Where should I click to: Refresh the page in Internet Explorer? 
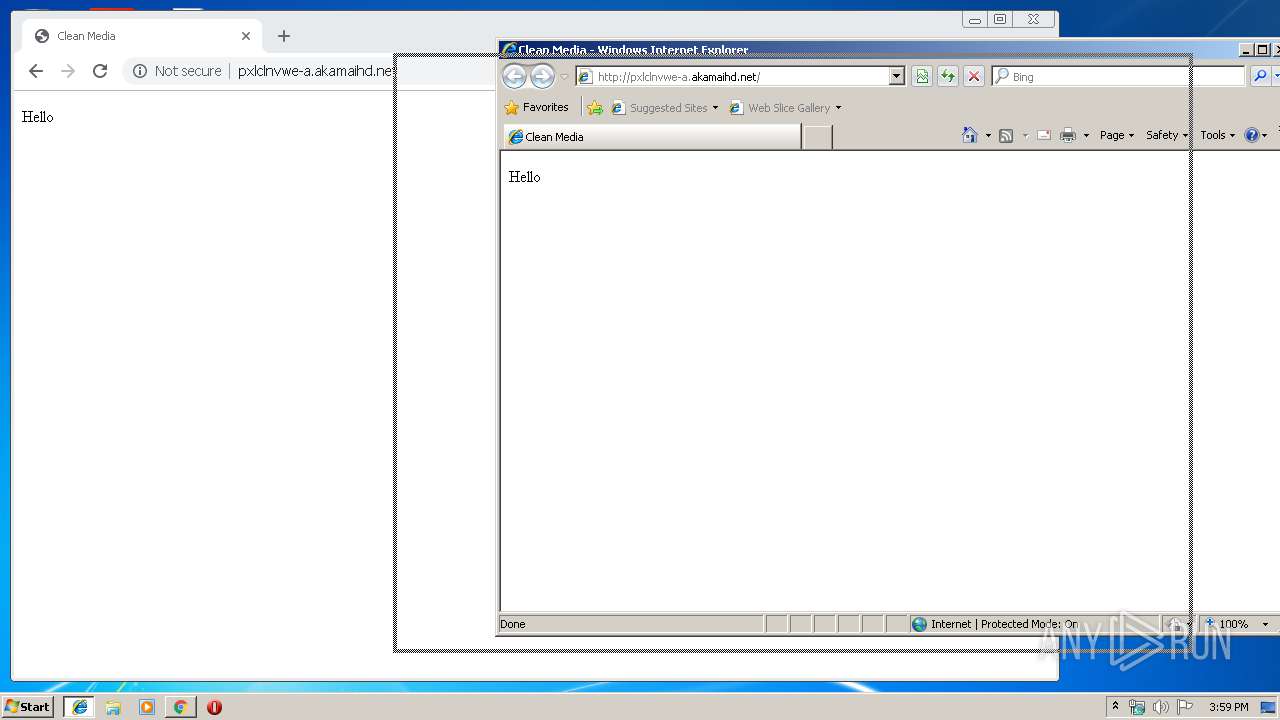[948, 77]
